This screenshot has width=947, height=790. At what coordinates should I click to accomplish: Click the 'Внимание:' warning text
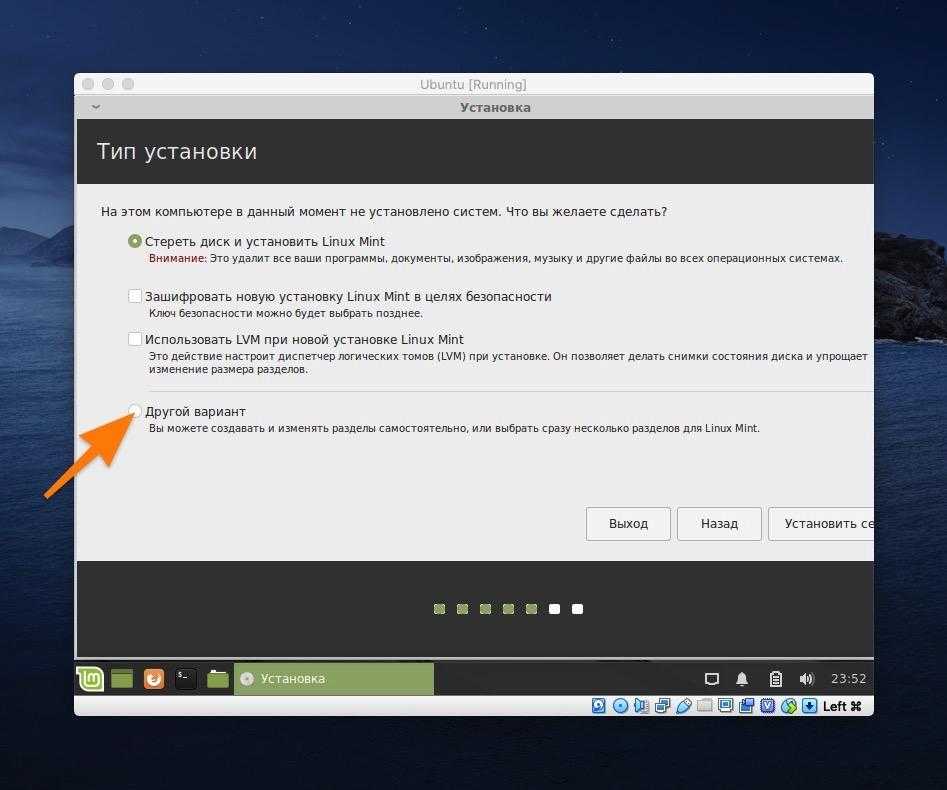click(x=178, y=258)
